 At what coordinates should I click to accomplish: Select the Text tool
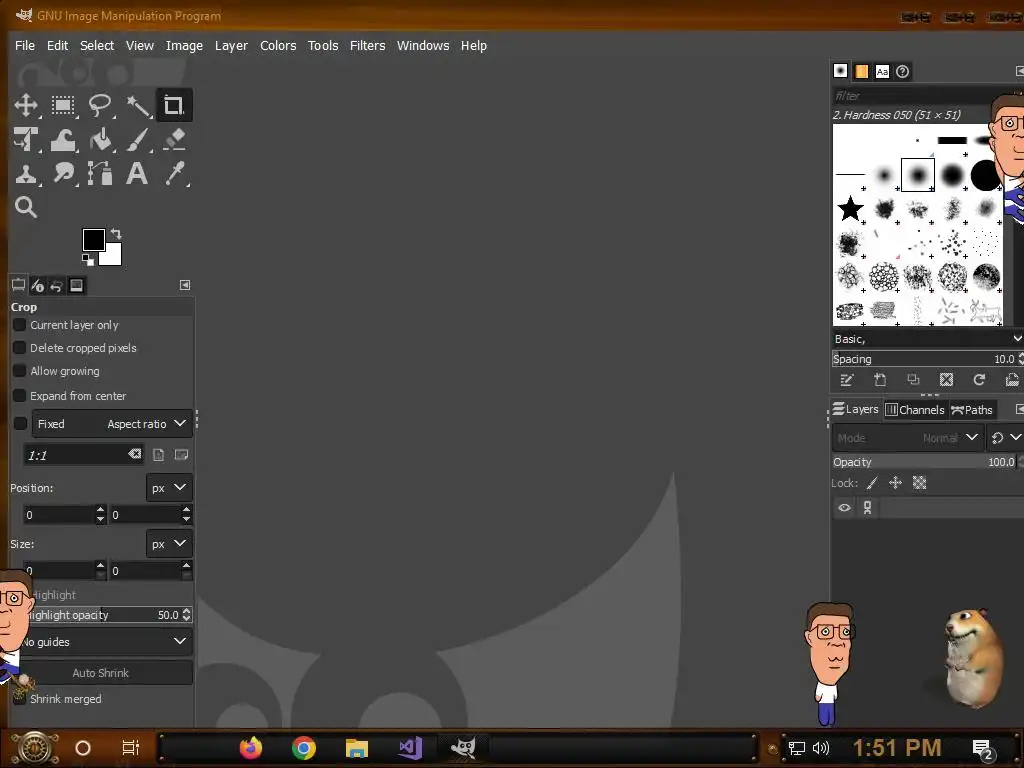[x=137, y=174]
